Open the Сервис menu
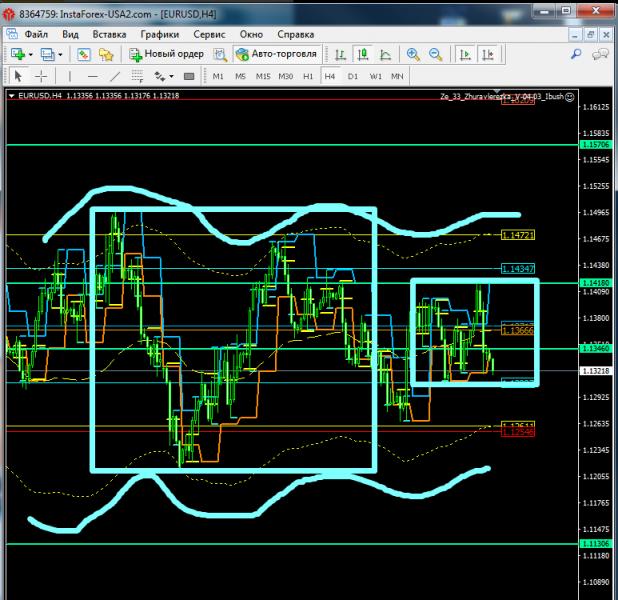 pyautogui.click(x=209, y=34)
